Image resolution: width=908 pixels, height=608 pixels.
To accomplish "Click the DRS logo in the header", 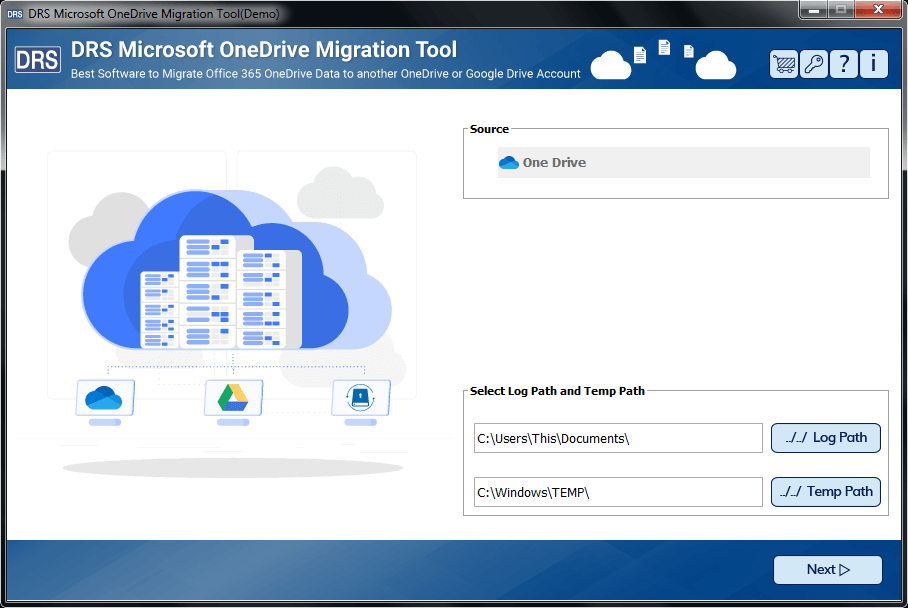I will pos(37,60).
